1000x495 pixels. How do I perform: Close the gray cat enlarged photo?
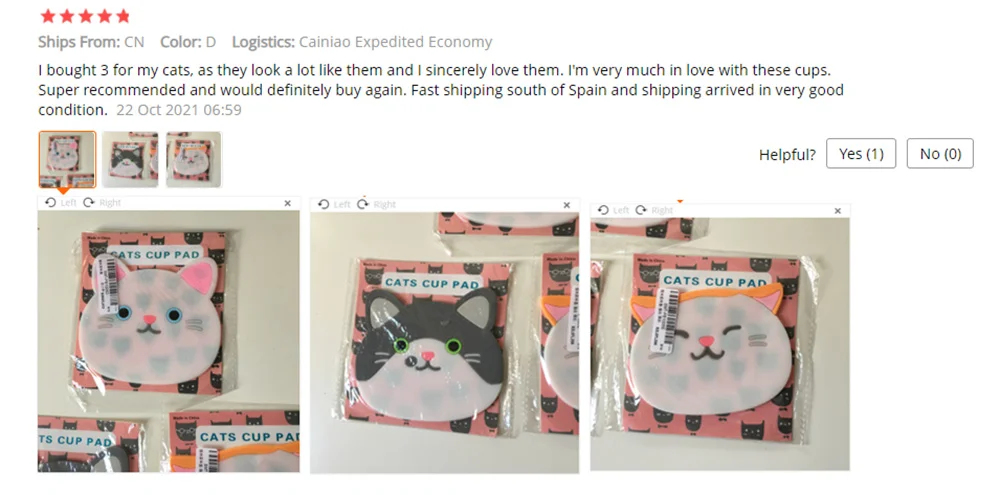pyautogui.click(x=566, y=205)
